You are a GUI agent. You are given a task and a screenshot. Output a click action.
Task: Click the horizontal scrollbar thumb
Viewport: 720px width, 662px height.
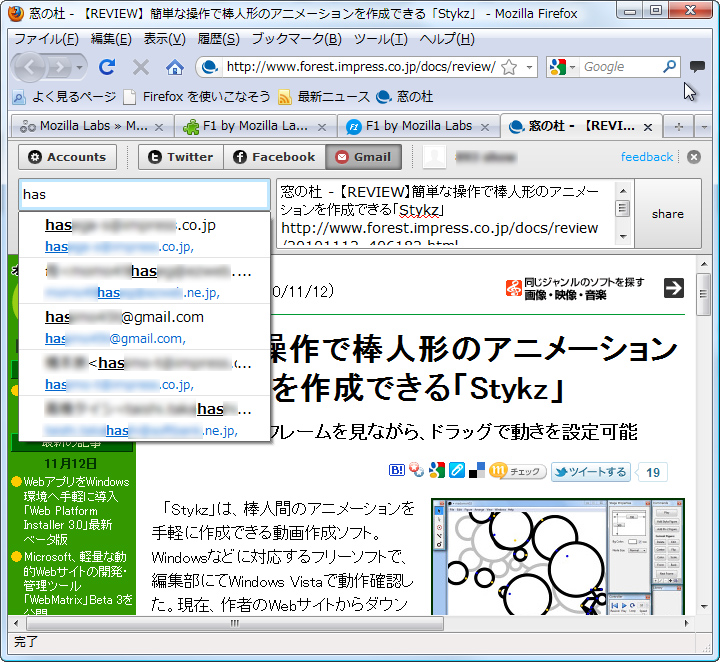(235, 623)
